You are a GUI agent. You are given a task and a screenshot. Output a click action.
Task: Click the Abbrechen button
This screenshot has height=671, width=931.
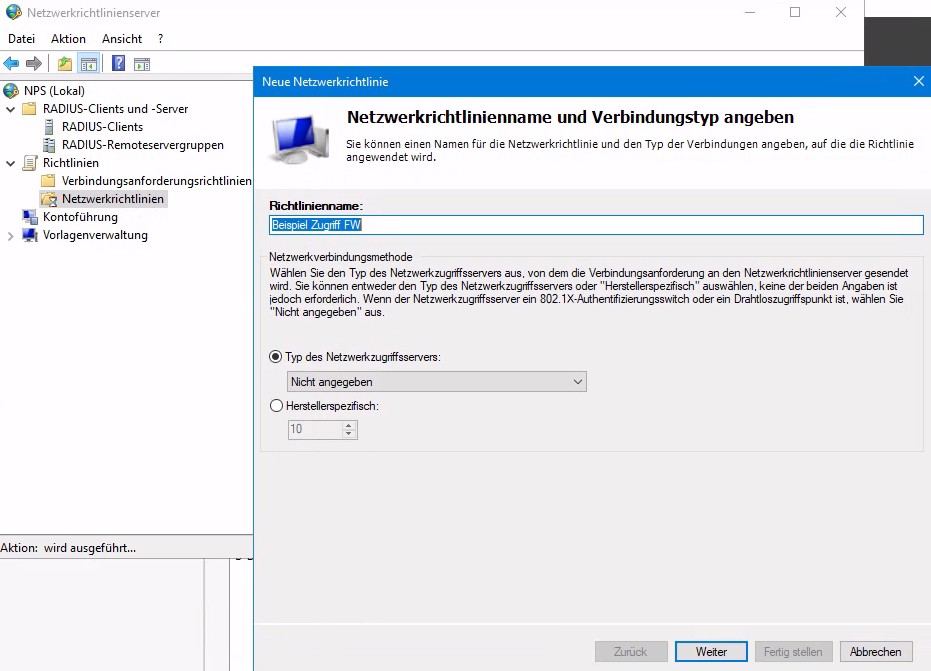(x=875, y=651)
